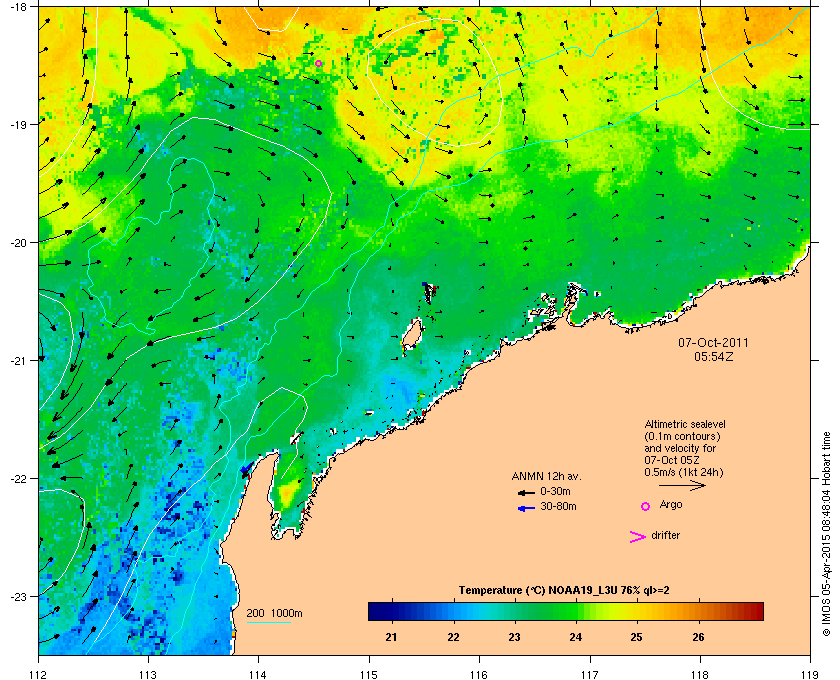Click the 200 1000m depth label

(x=274, y=614)
